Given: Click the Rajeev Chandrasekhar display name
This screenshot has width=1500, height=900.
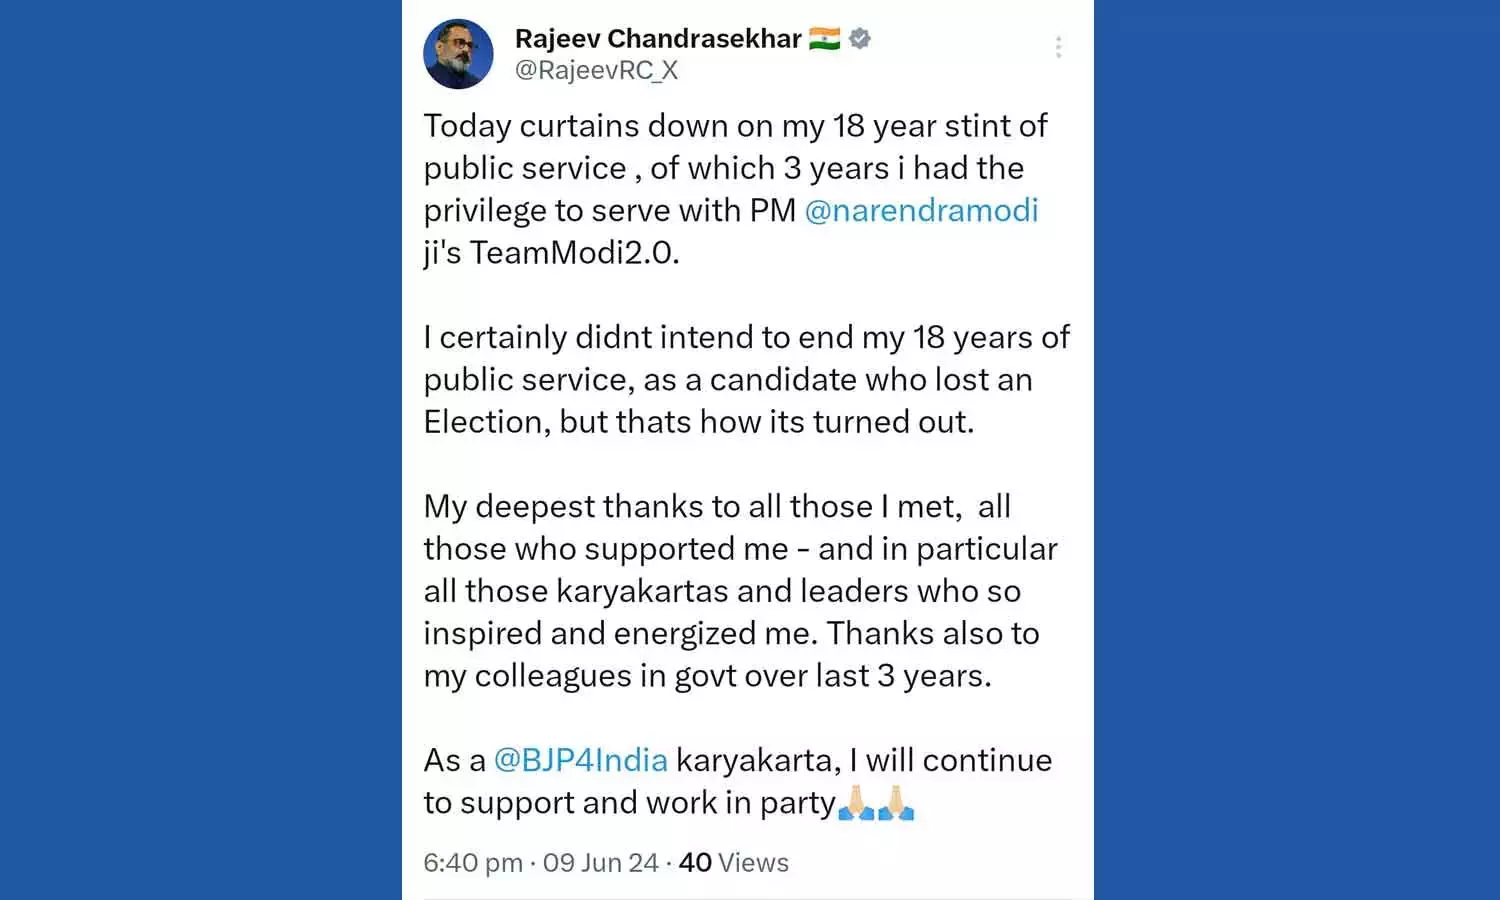Looking at the screenshot, I should 658,39.
